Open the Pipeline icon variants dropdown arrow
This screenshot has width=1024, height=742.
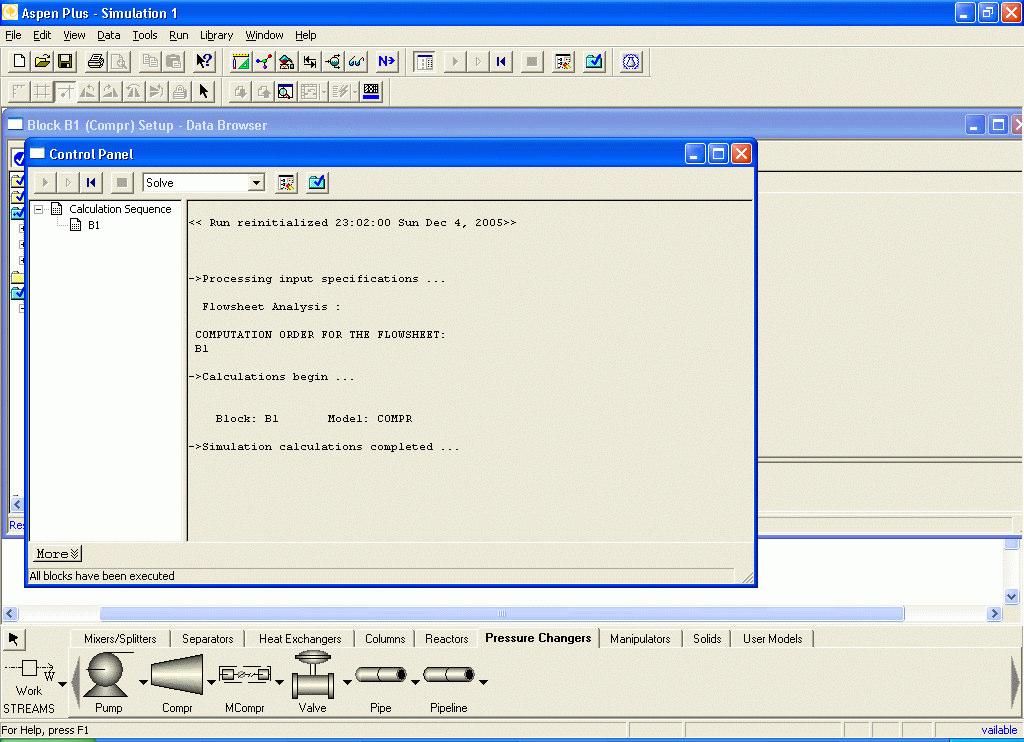tap(483, 682)
